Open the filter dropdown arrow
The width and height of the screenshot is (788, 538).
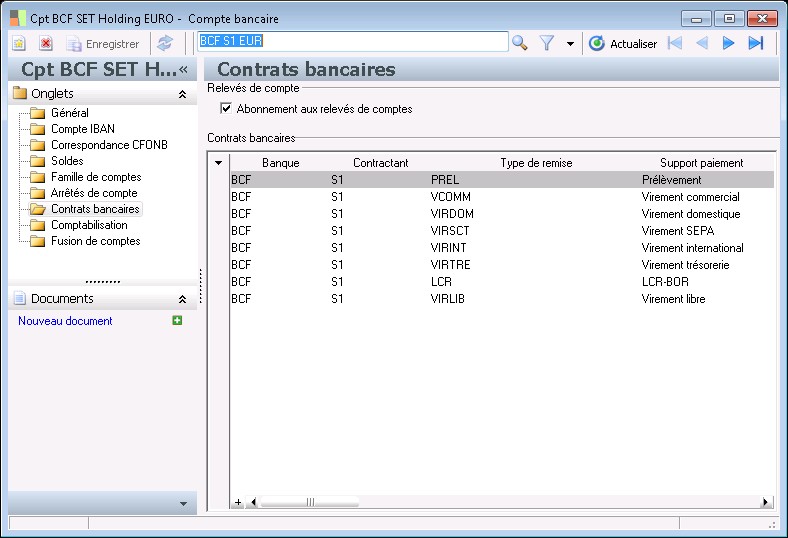tap(570, 44)
